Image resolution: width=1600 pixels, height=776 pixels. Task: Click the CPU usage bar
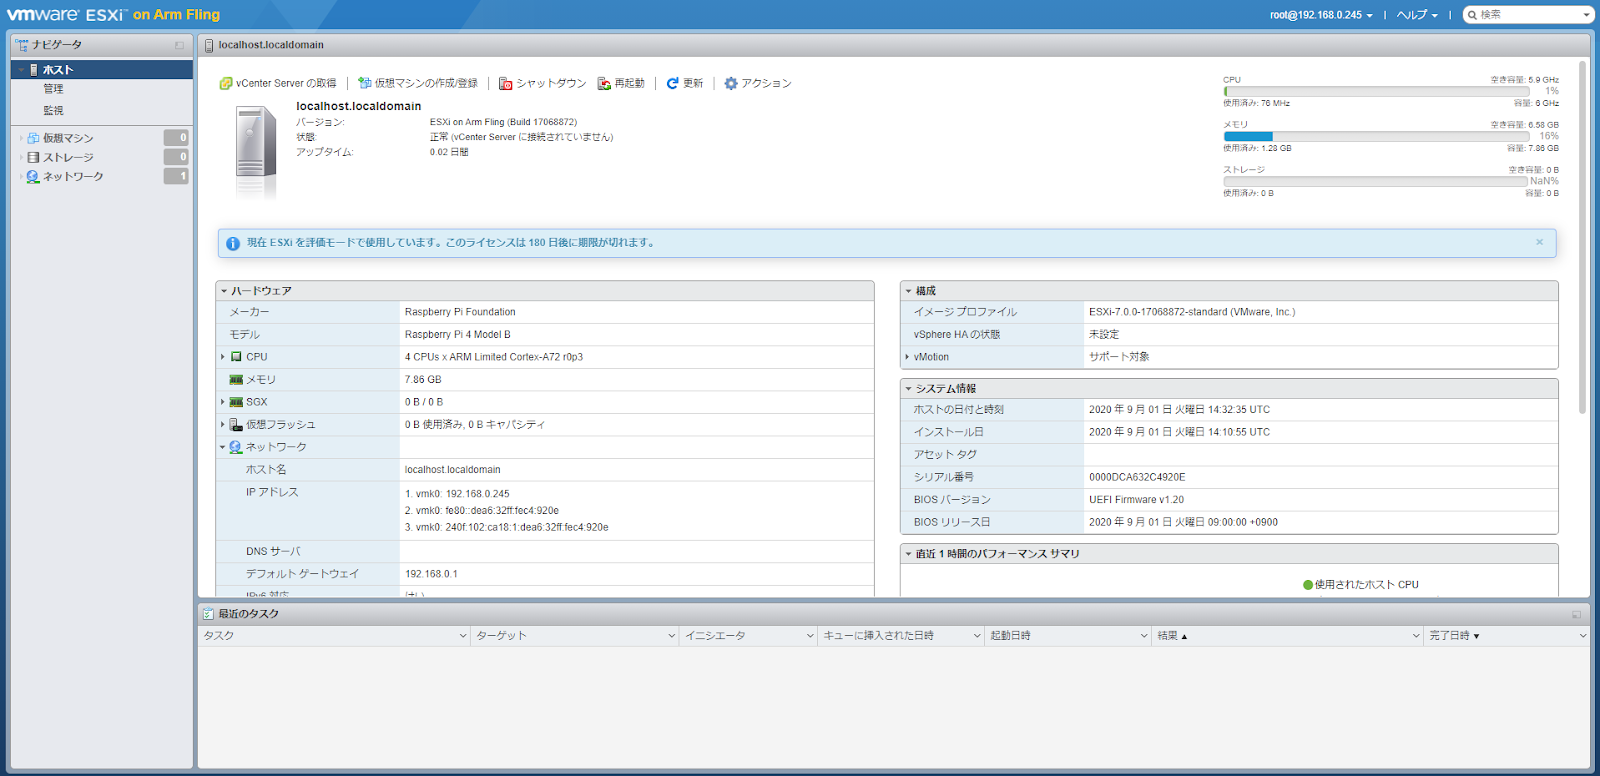[1376, 91]
